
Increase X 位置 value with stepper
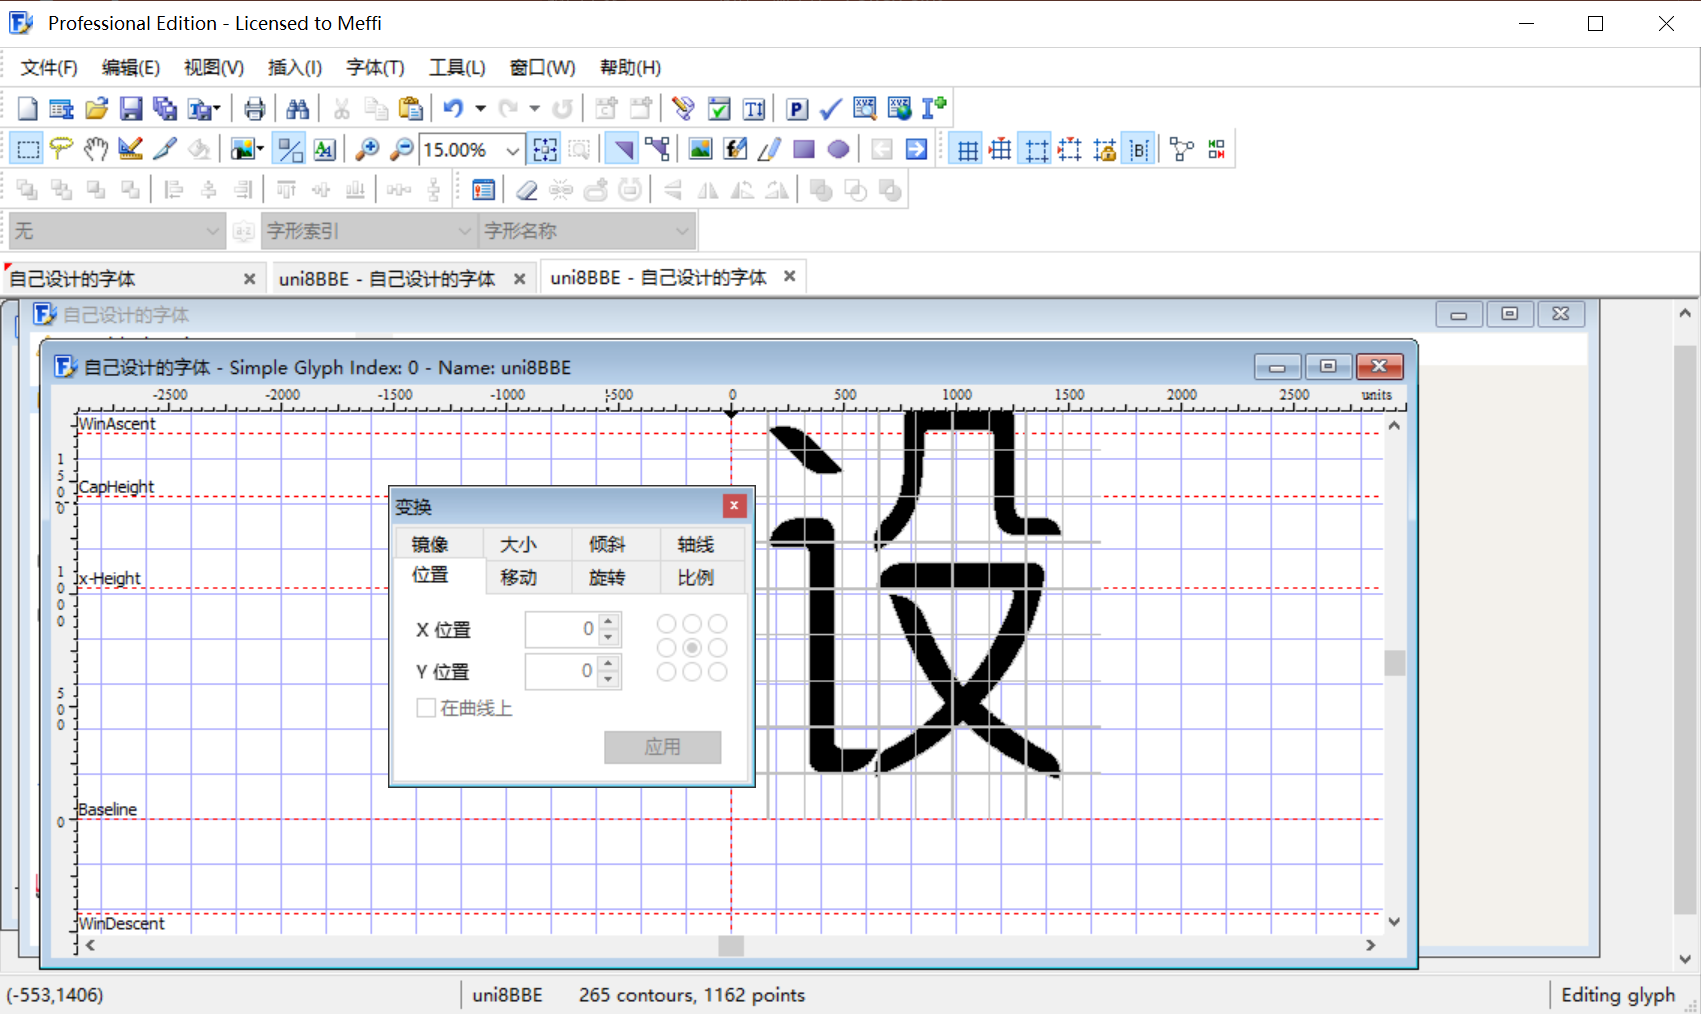click(x=609, y=622)
